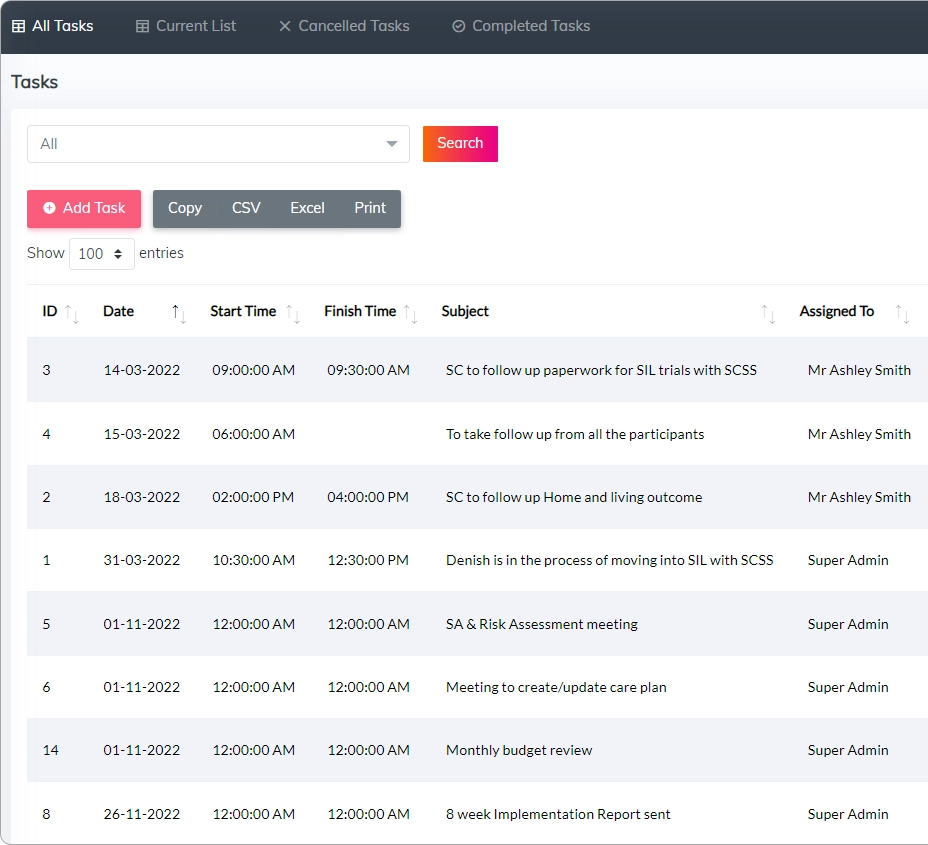Sort the table by ID column
This screenshot has height=845, width=928.
(72, 313)
